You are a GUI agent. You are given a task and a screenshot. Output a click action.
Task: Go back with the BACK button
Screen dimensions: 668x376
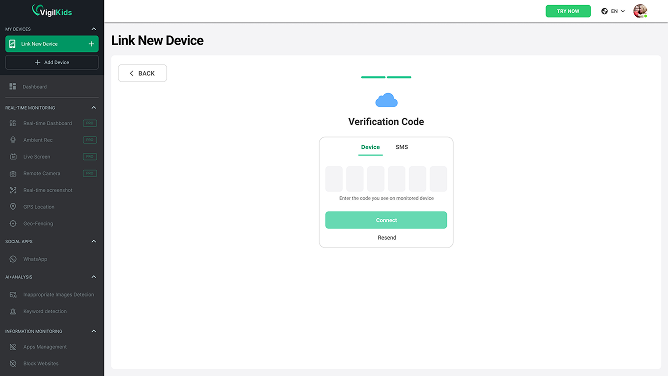click(142, 73)
